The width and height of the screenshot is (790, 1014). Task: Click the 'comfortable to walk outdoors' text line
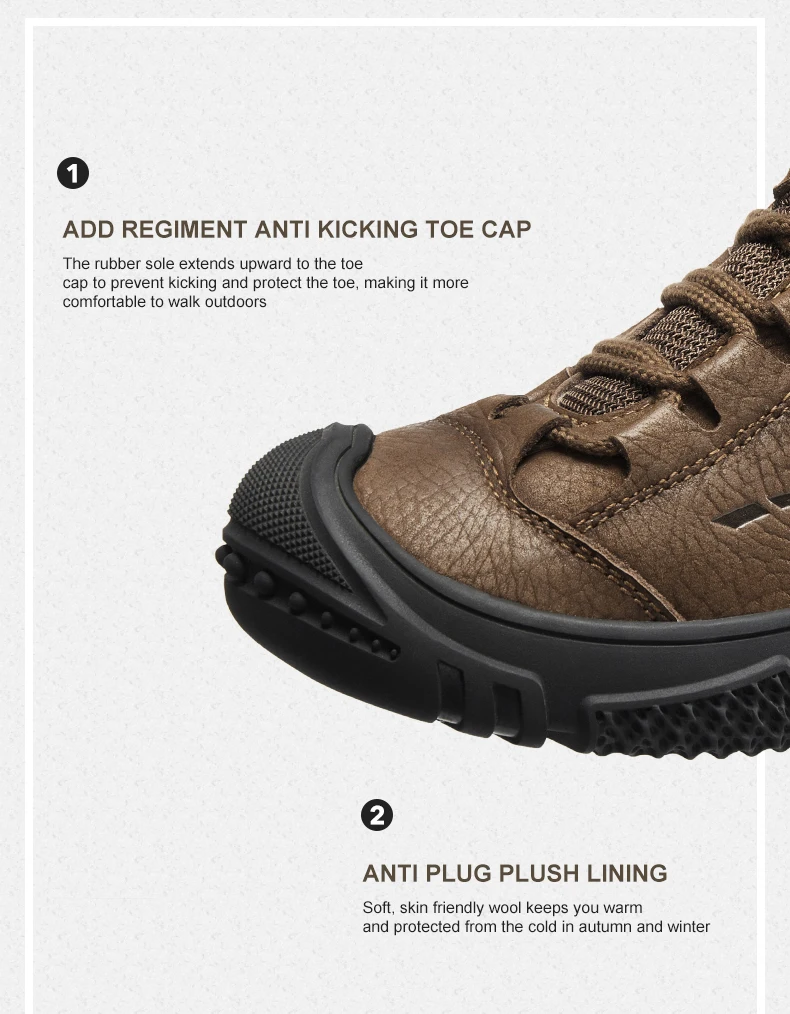(x=164, y=302)
